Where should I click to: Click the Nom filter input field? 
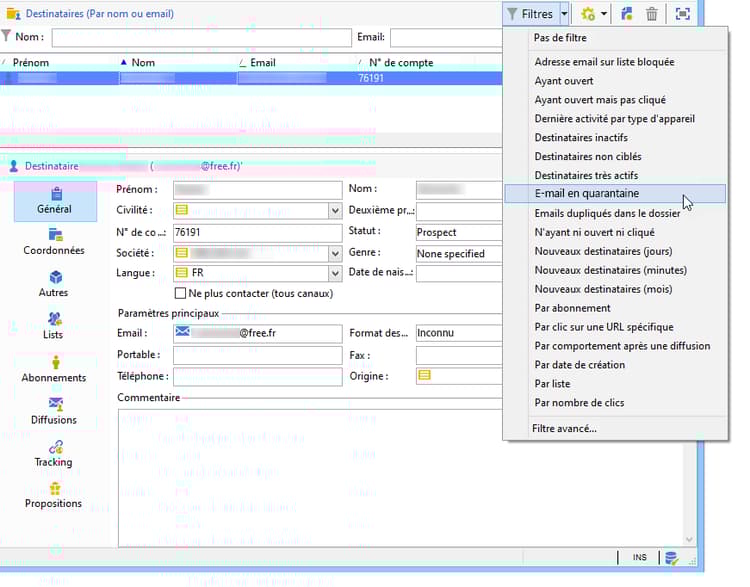(x=201, y=38)
